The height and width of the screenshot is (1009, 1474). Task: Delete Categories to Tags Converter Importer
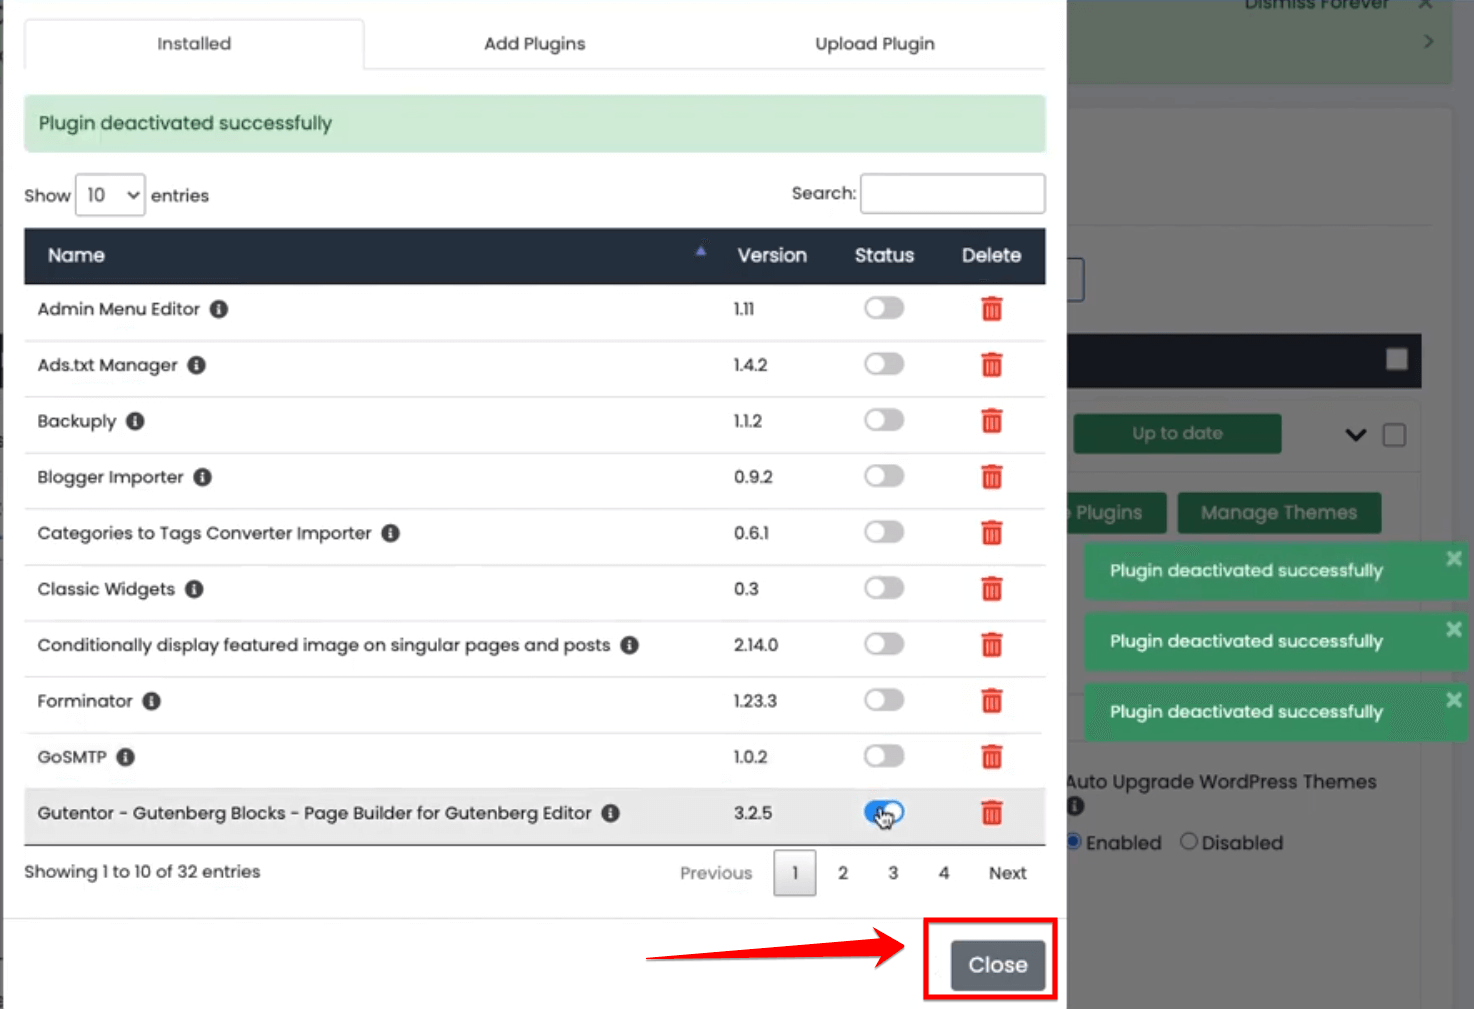click(991, 533)
